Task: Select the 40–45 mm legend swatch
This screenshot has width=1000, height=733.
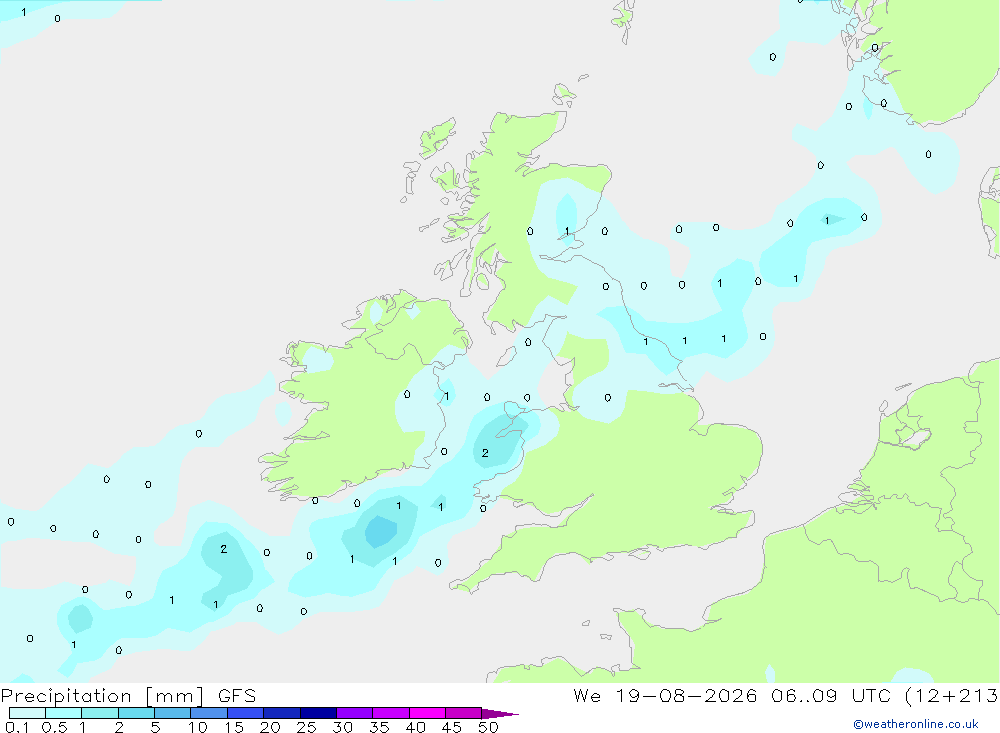Action: [x=427, y=713]
